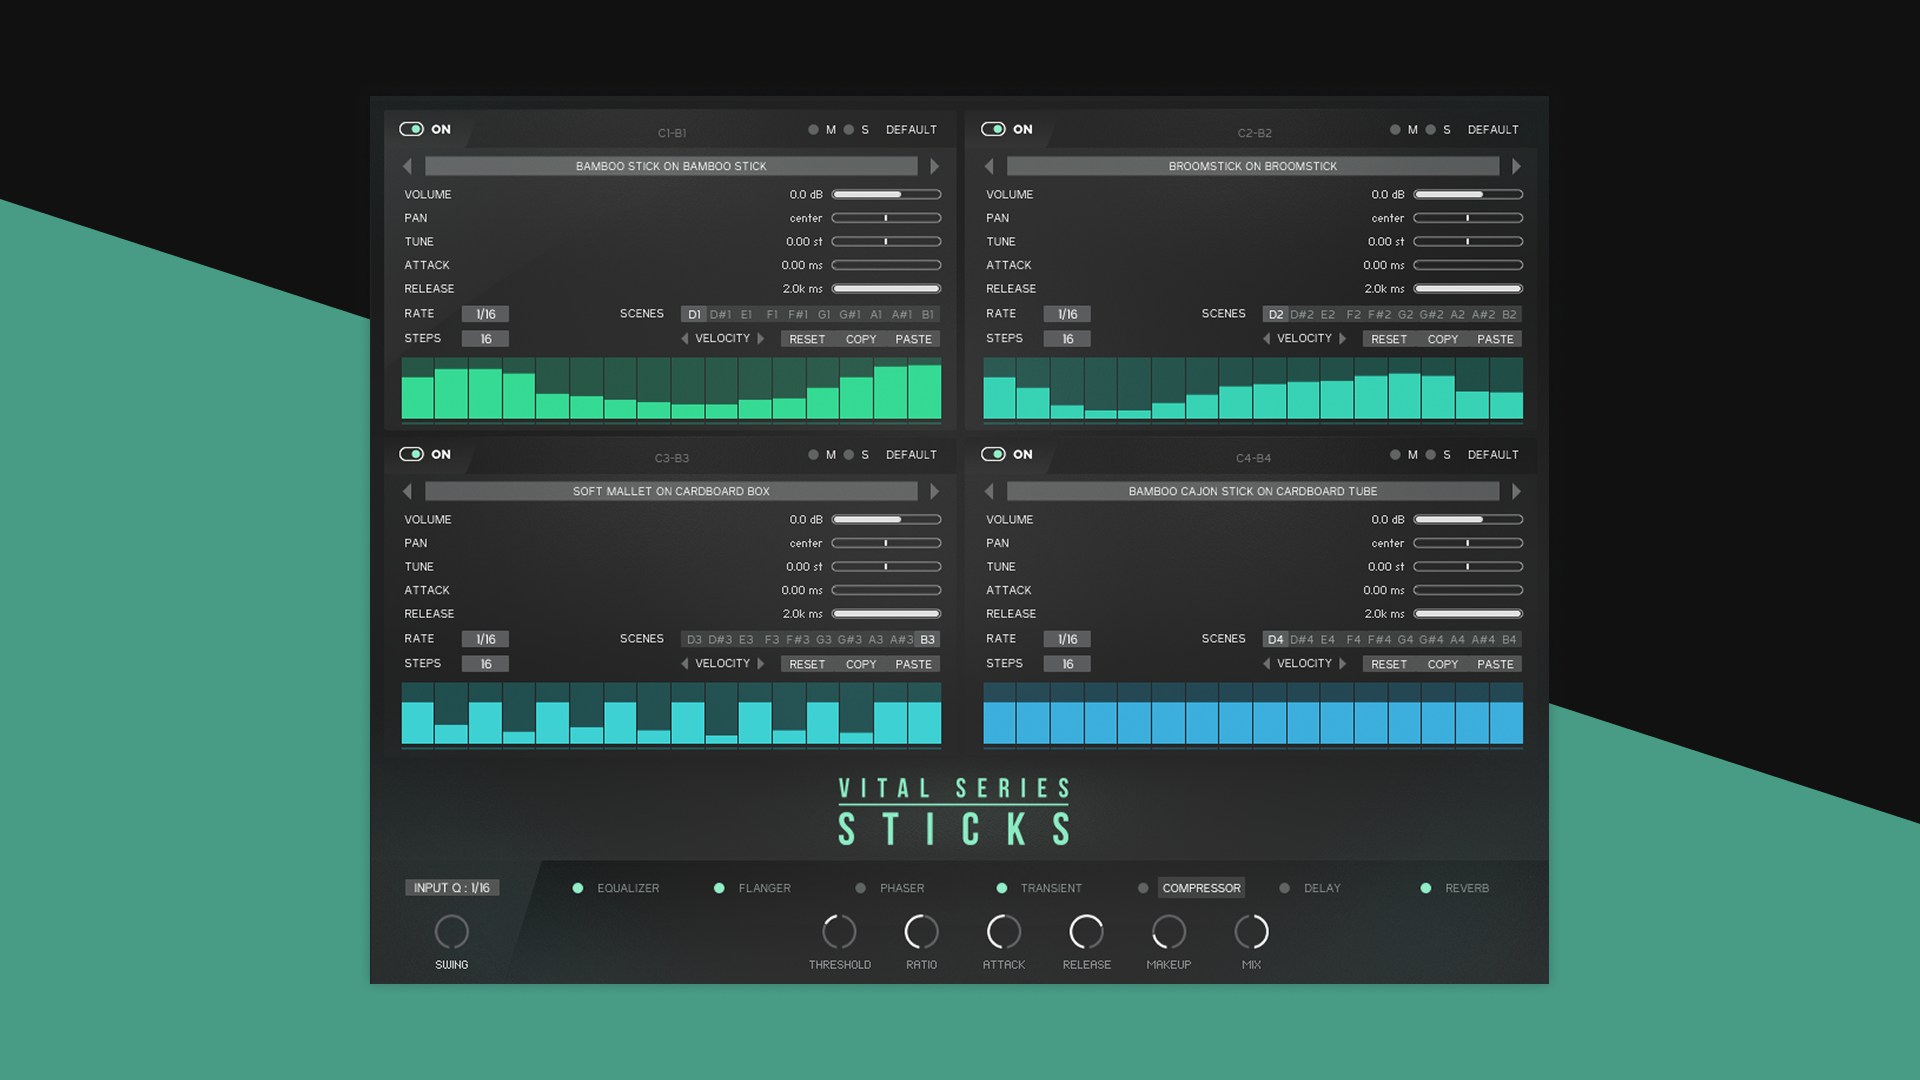1920x1080 pixels.
Task: Turn the Swing knob
Action: pos(451,932)
